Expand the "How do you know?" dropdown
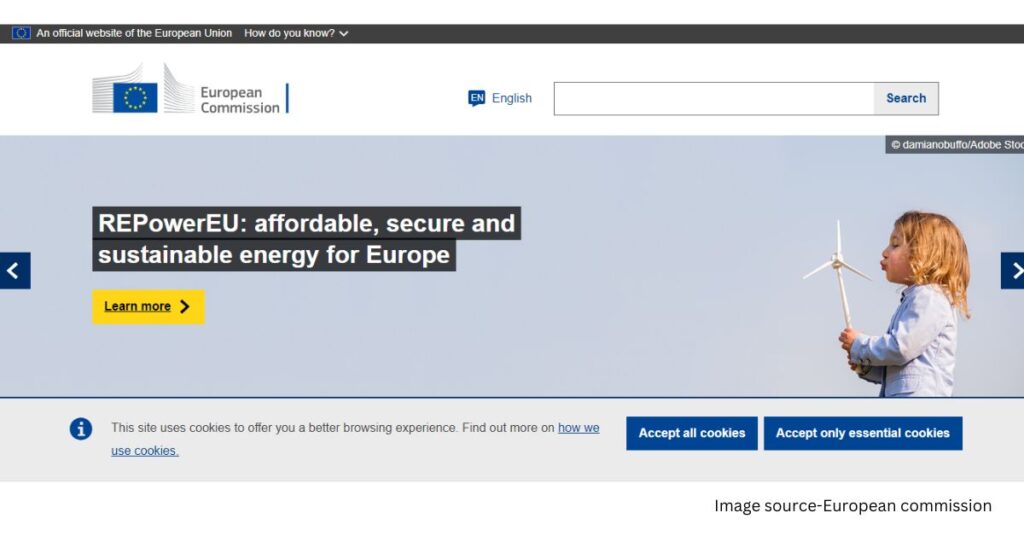This screenshot has height=536, width=1024. click(x=296, y=33)
